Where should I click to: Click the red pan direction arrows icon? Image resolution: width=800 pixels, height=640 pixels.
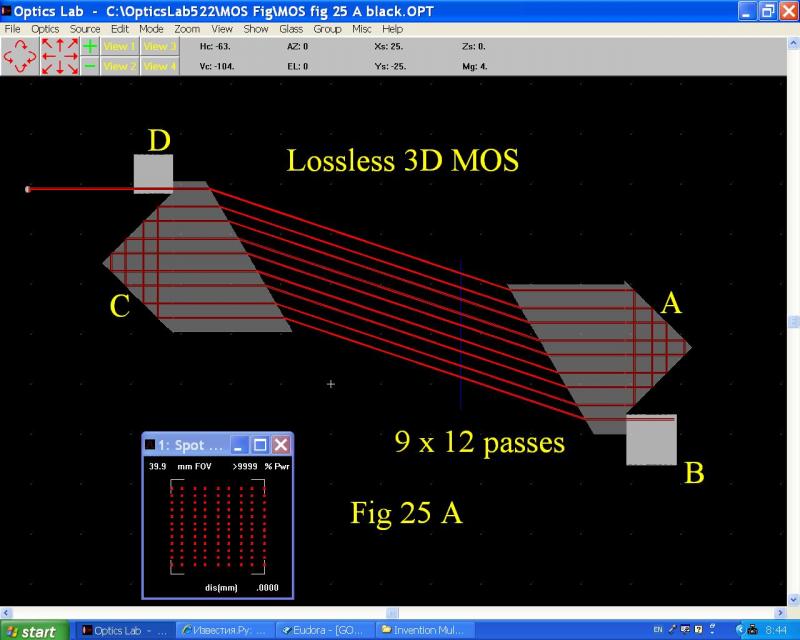pos(59,56)
